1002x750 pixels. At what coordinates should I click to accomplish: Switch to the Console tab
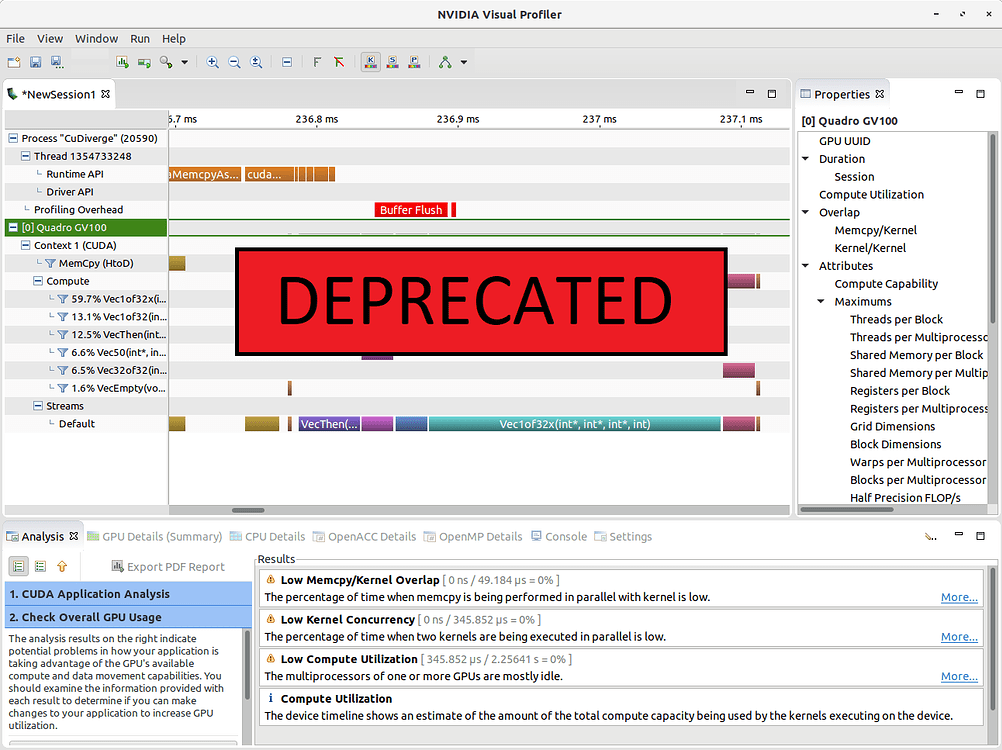566,536
